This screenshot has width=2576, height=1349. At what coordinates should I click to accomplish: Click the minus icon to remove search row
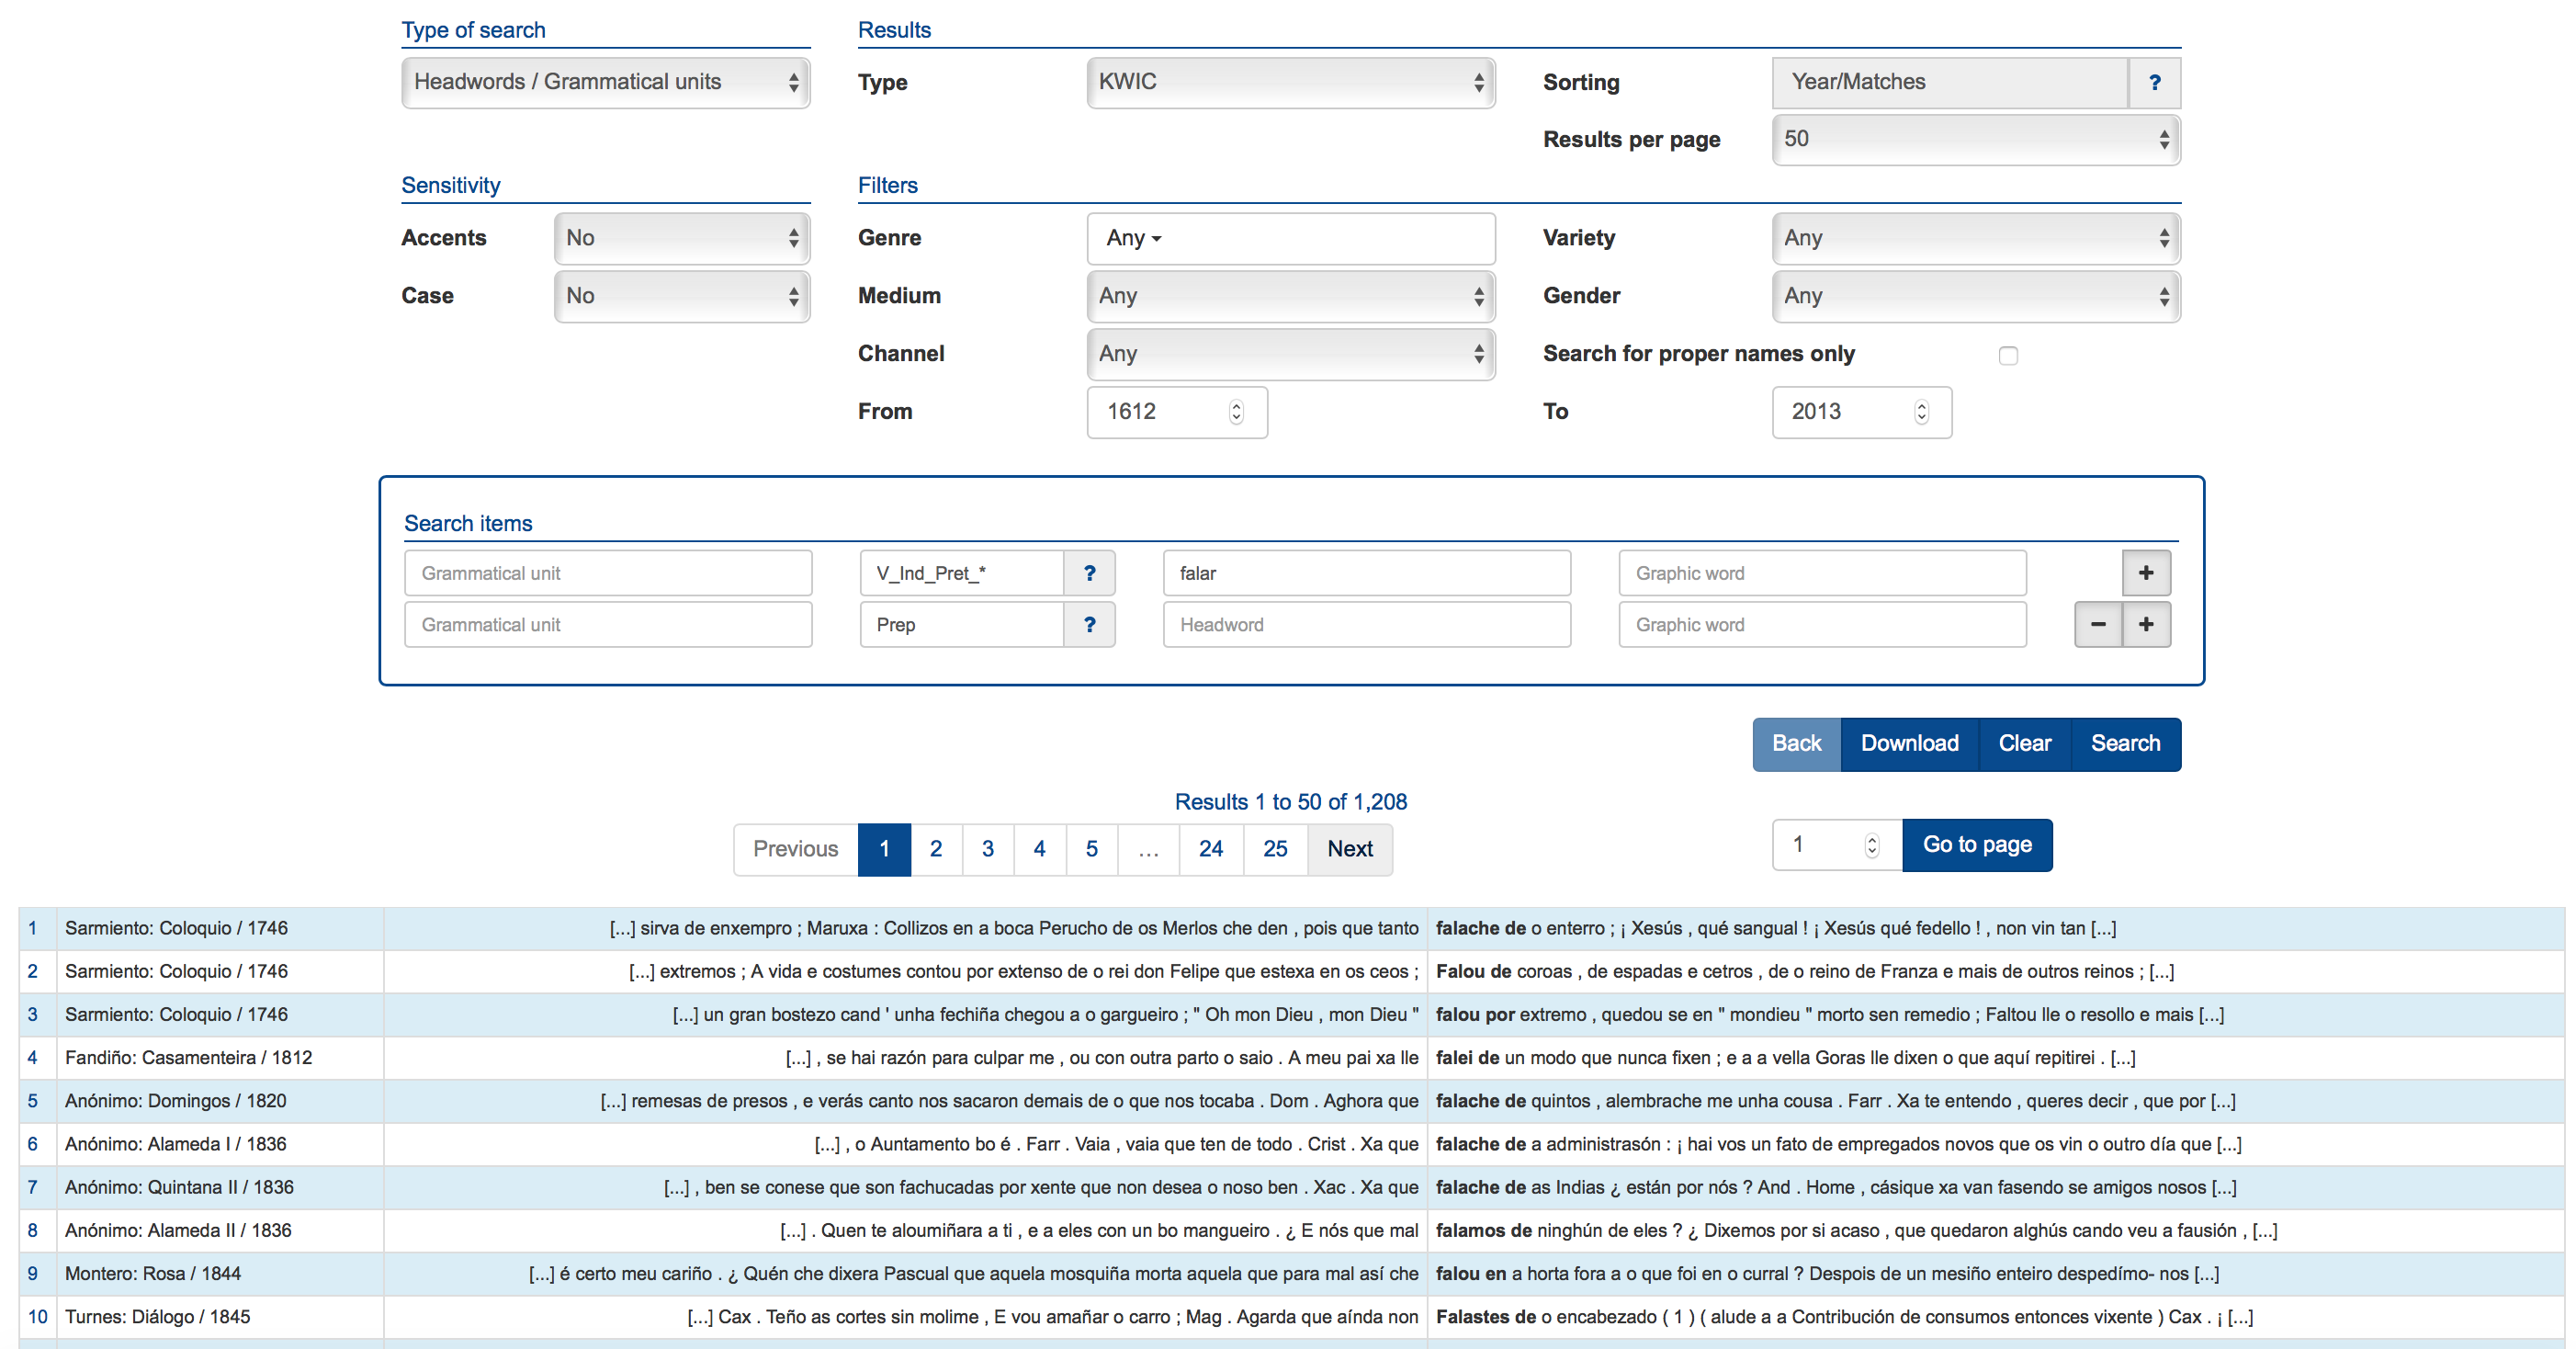(x=2097, y=625)
